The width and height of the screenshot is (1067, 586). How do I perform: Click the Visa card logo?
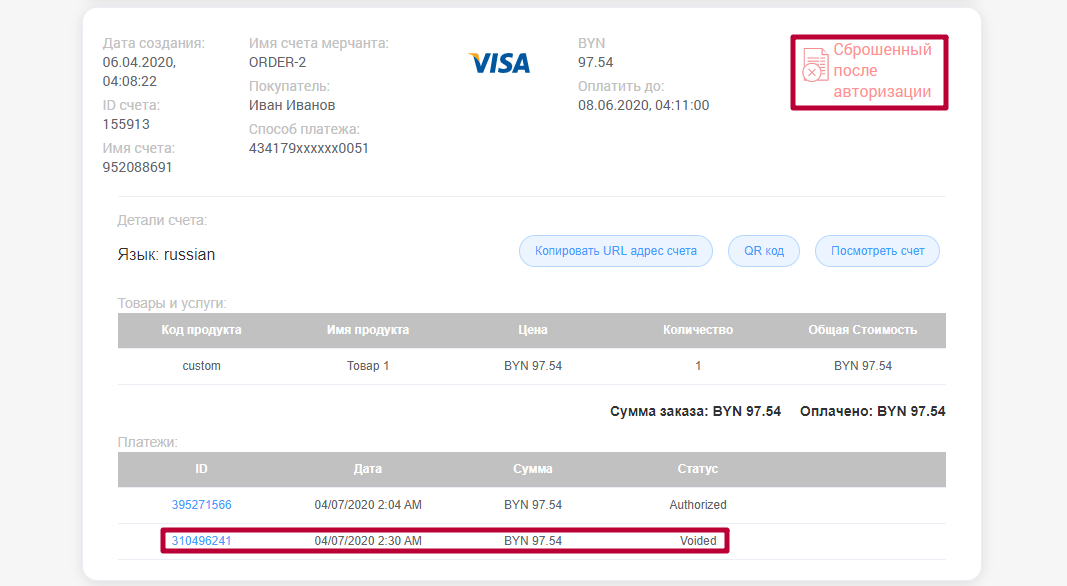pos(499,64)
